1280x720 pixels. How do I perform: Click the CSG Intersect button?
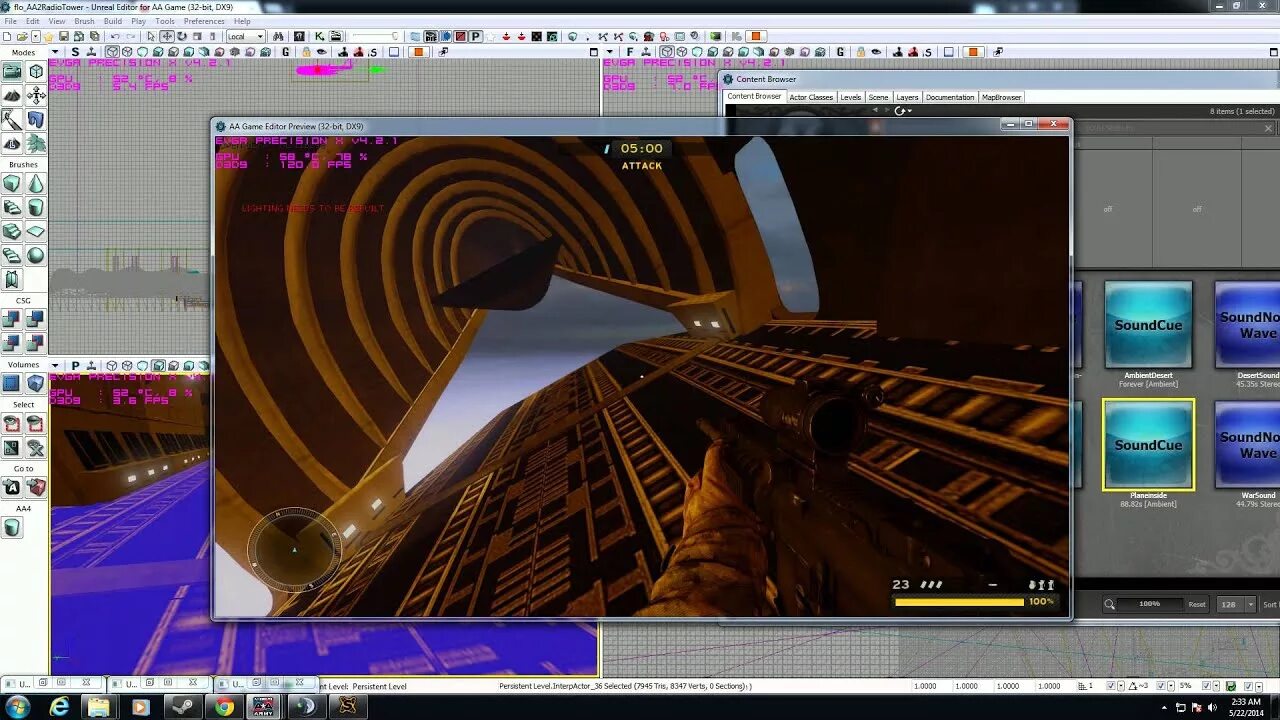pyautogui.click(x=12, y=344)
